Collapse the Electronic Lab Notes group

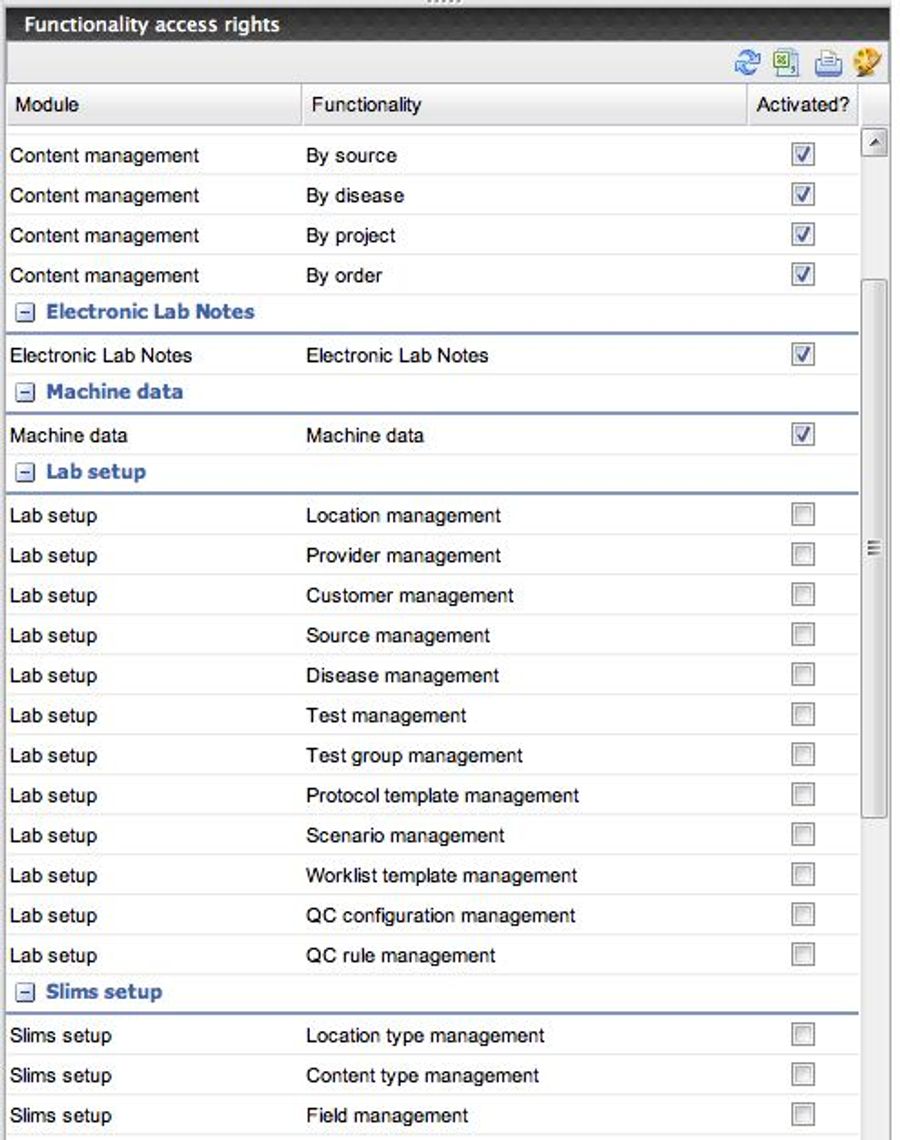(x=25, y=311)
